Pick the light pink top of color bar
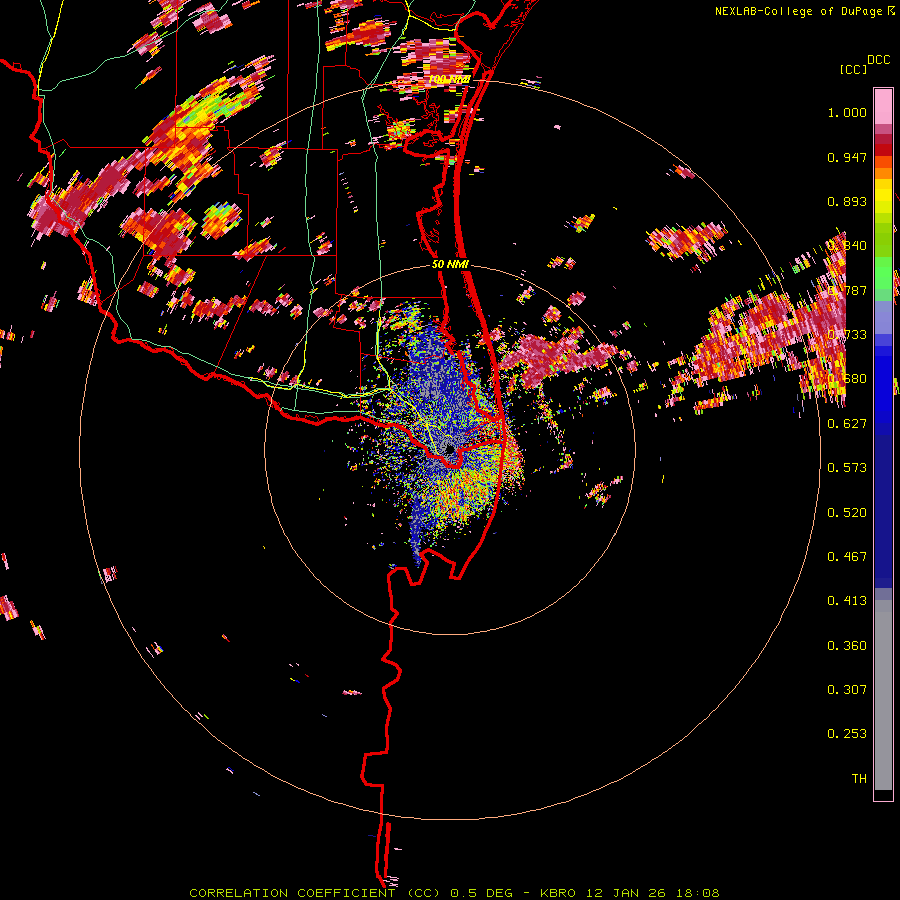Image resolution: width=900 pixels, height=900 pixels. coord(883,106)
